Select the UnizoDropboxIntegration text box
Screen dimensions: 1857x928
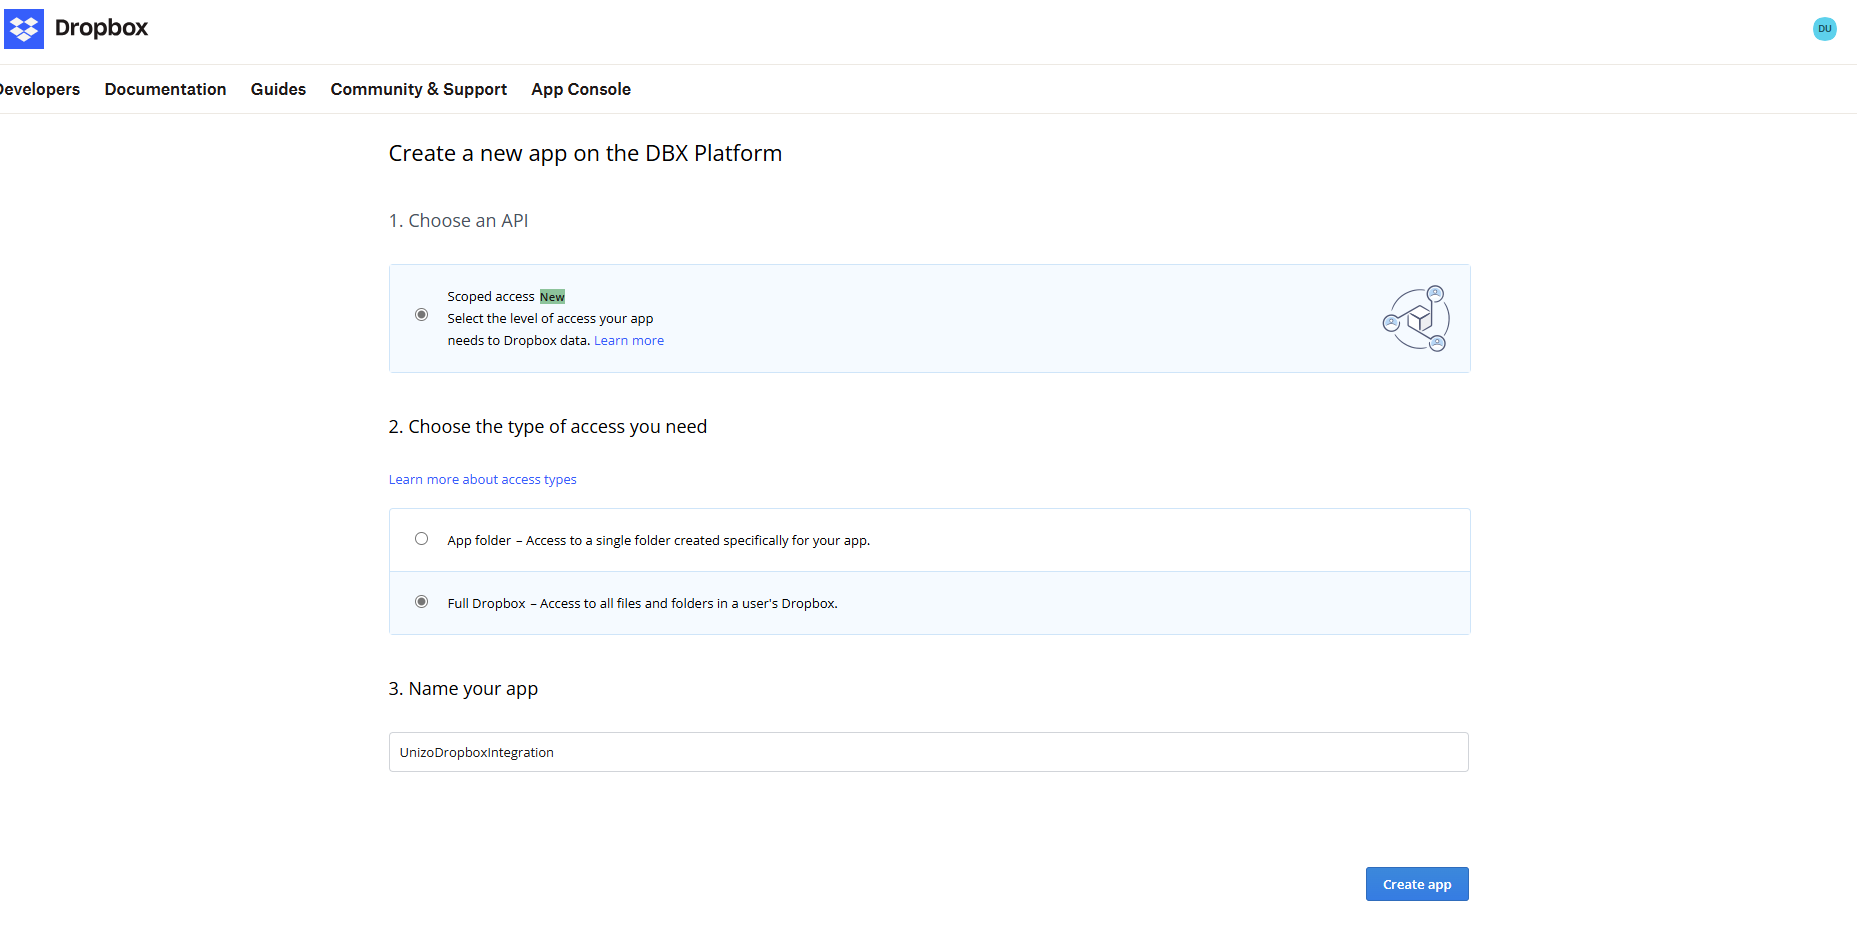tap(928, 752)
